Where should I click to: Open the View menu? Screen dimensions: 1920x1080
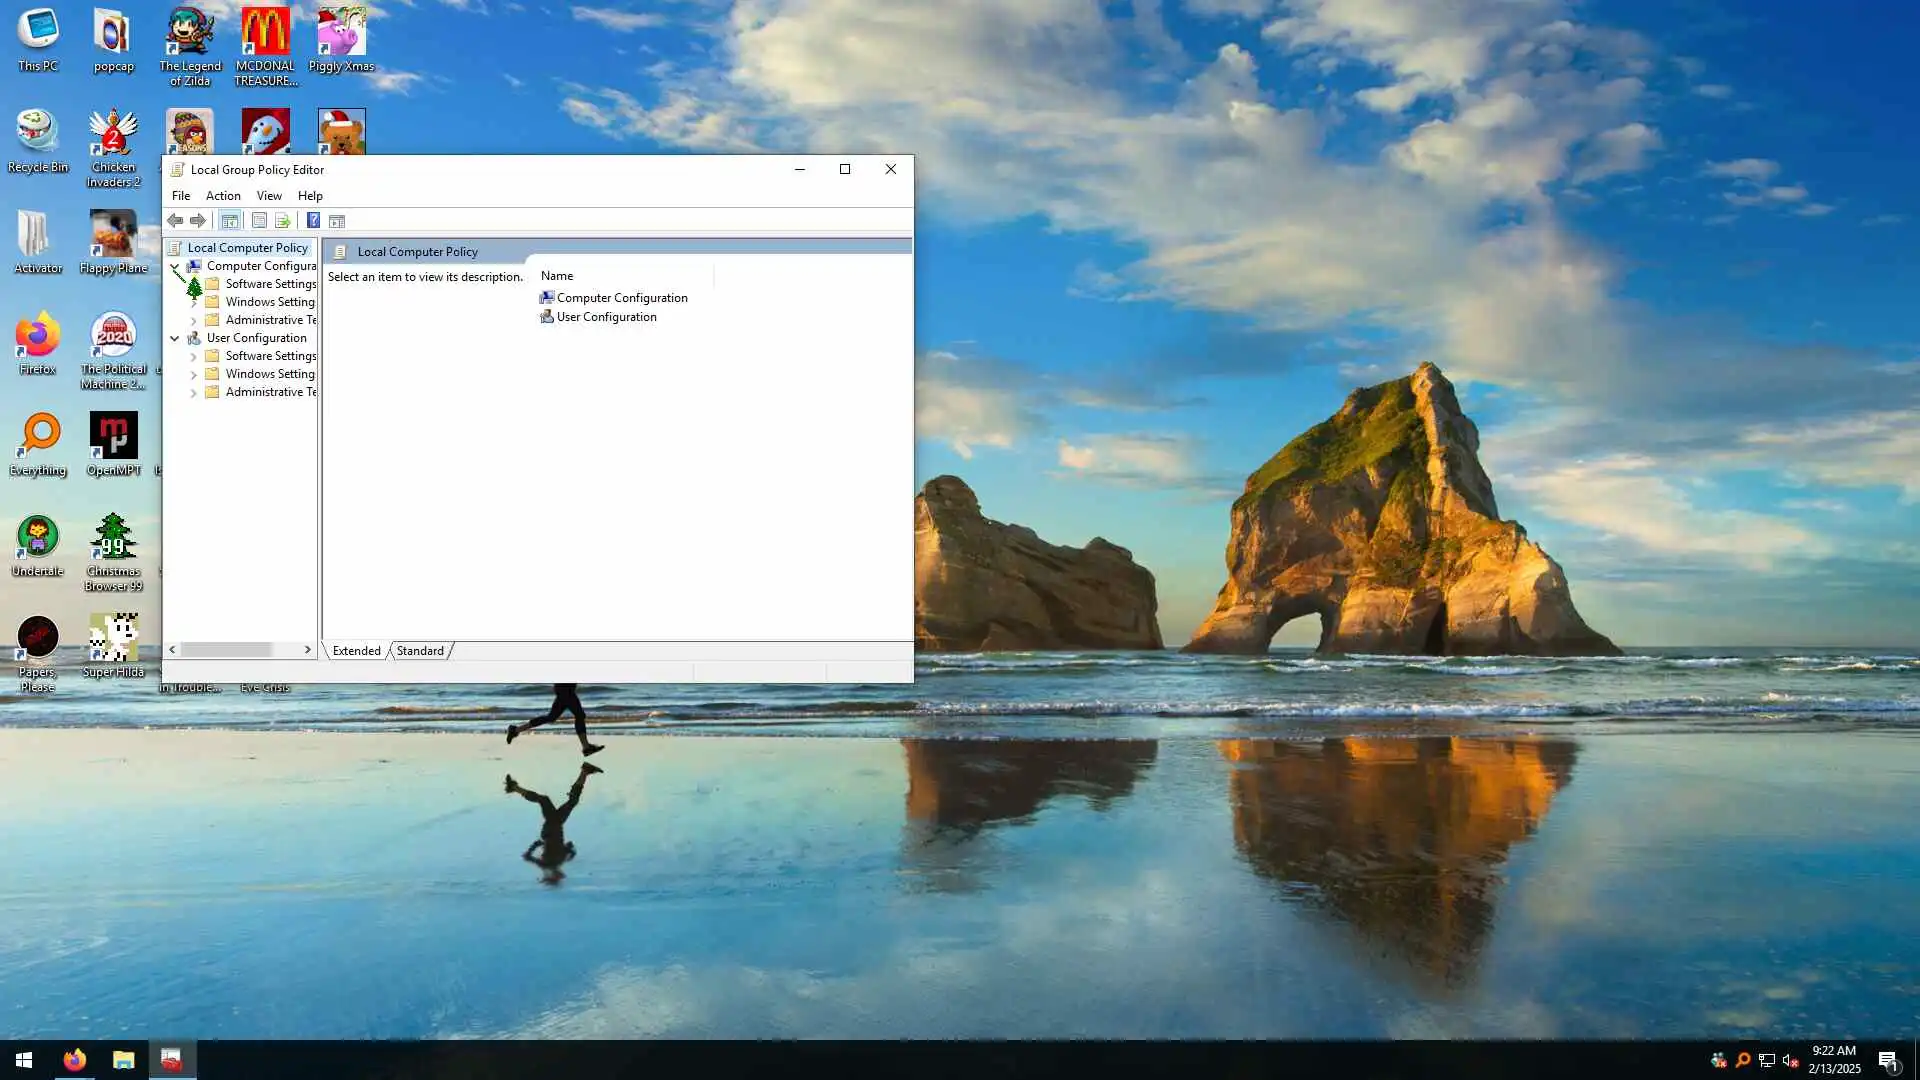(x=269, y=196)
